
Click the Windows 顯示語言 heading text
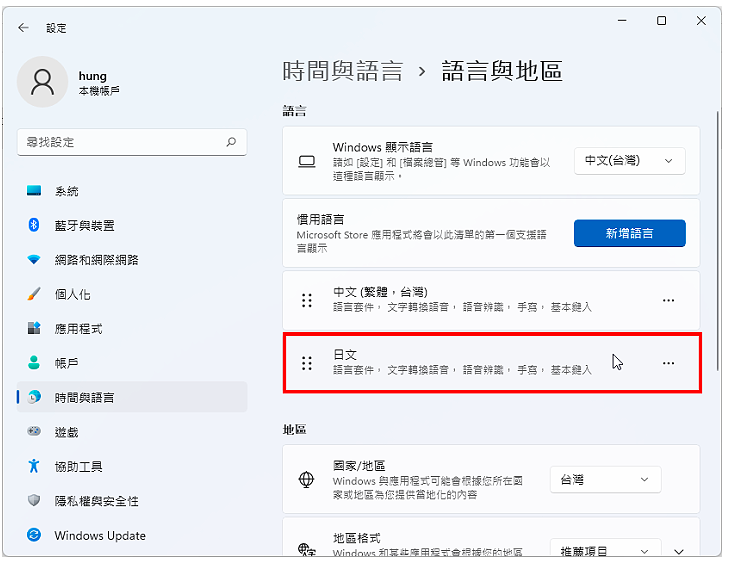pyautogui.click(x=382, y=147)
